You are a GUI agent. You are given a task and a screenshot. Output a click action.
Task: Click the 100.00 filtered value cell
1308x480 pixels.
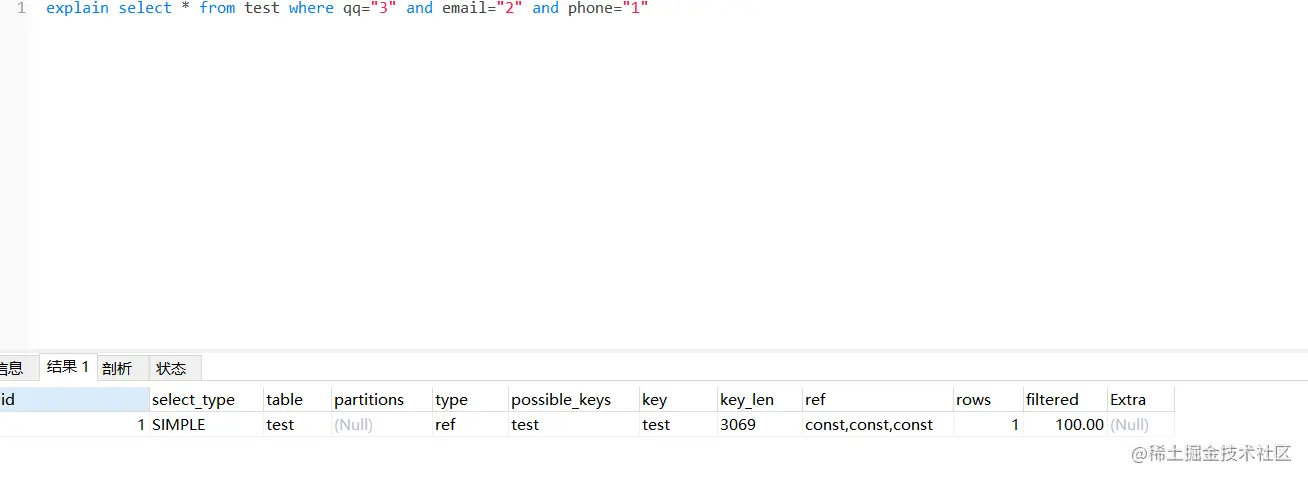(x=1065, y=425)
